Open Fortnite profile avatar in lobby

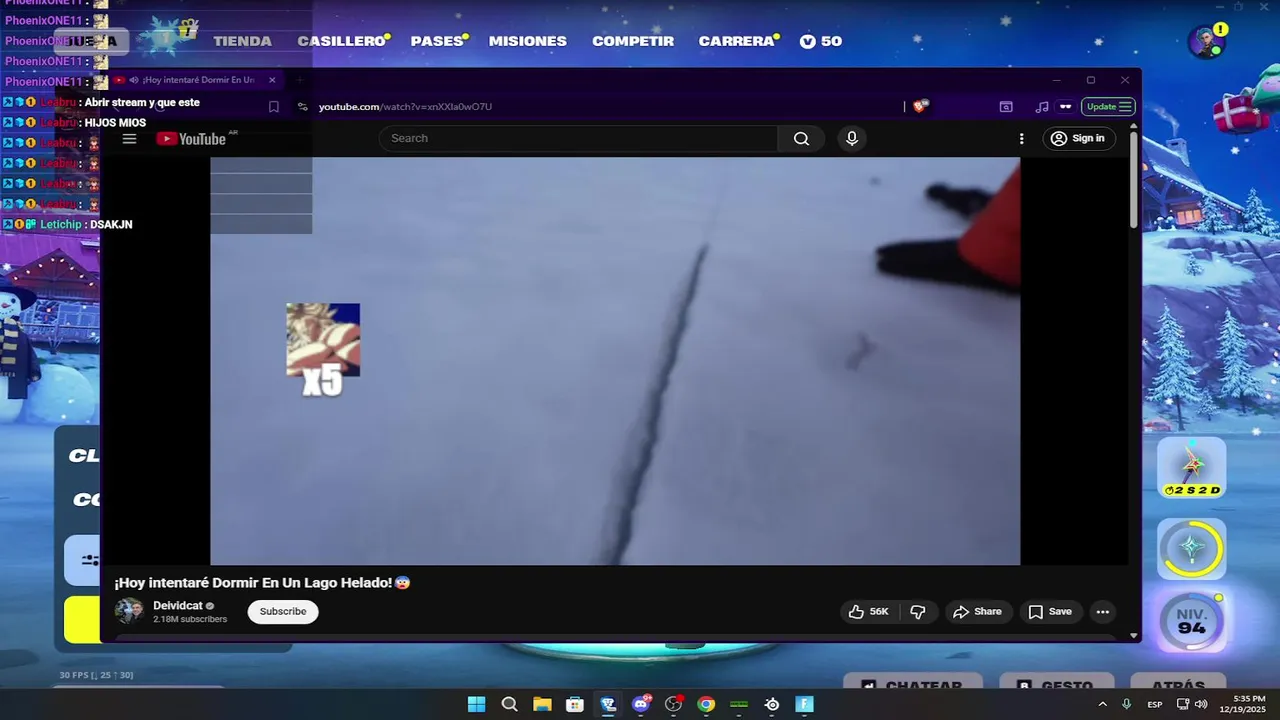click(1207, 41)
